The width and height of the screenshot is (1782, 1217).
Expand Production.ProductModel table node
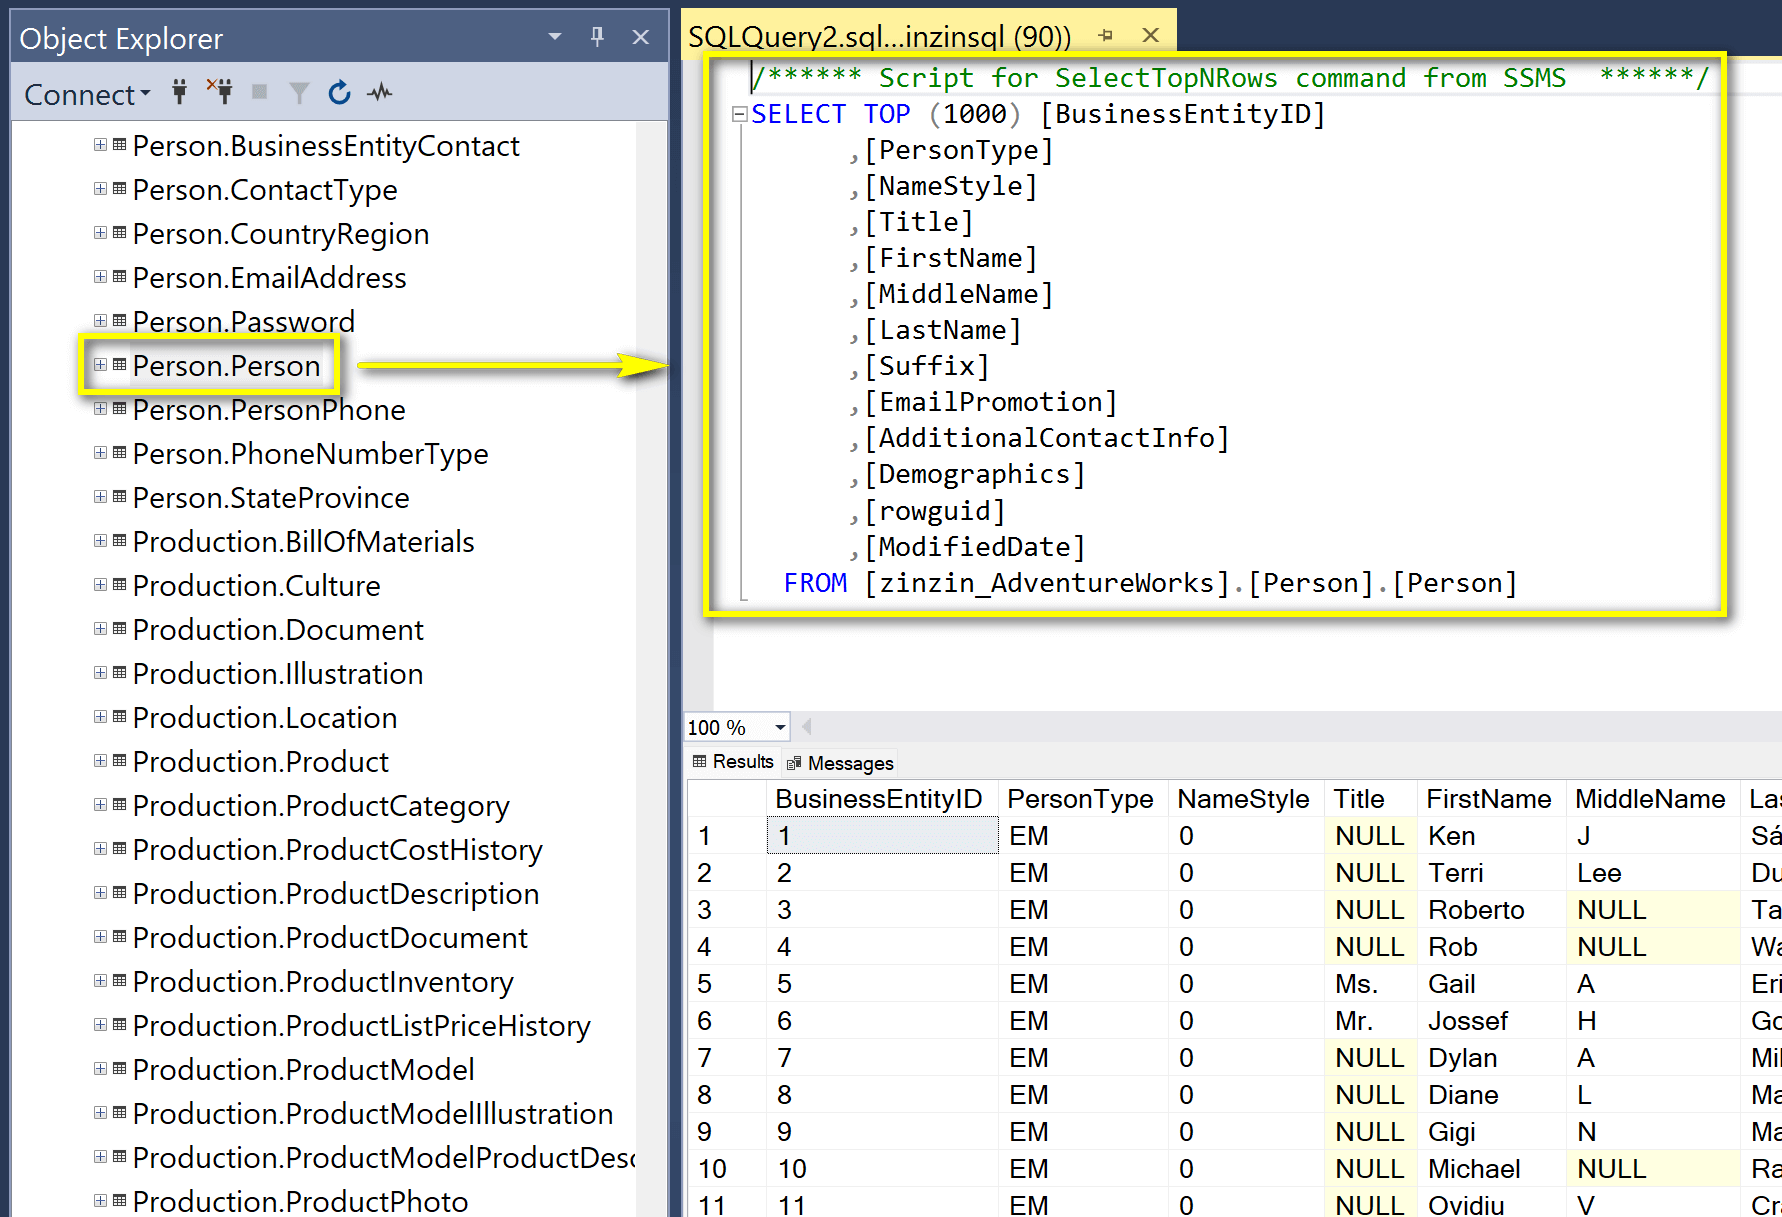pyautogui.click(x=100, y=1069)
